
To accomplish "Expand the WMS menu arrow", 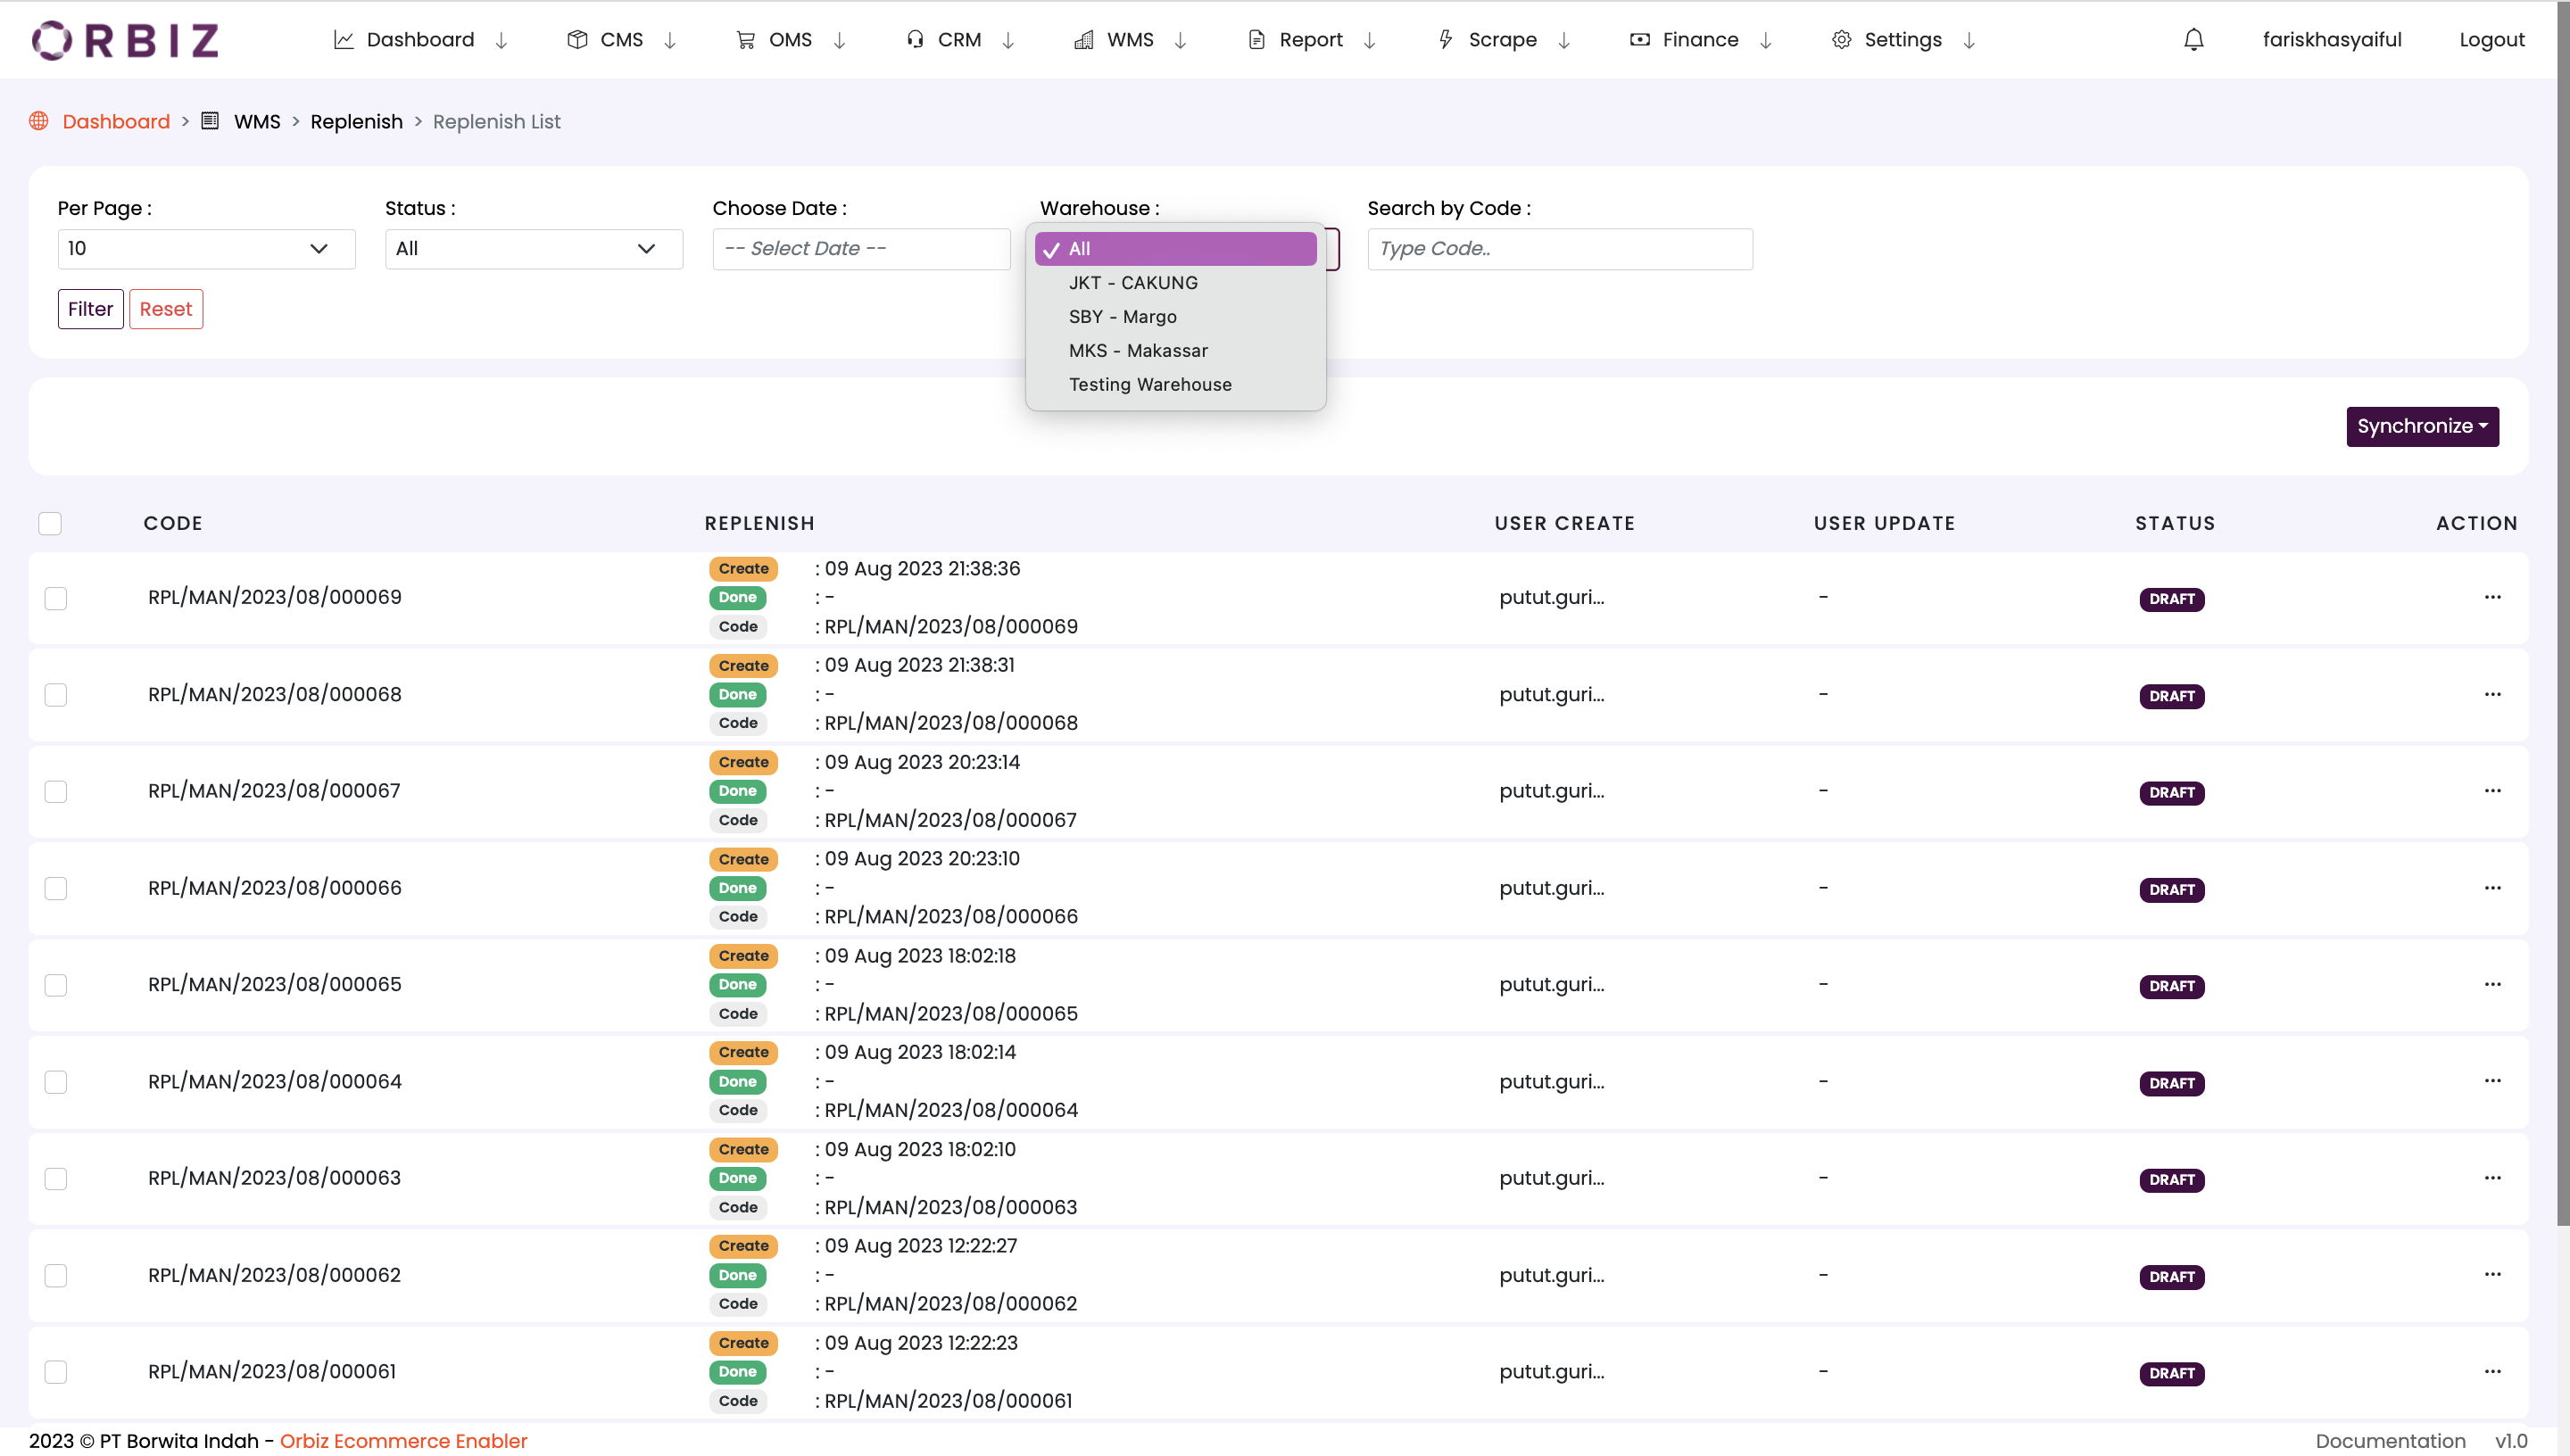I will tap(1180, 40).
